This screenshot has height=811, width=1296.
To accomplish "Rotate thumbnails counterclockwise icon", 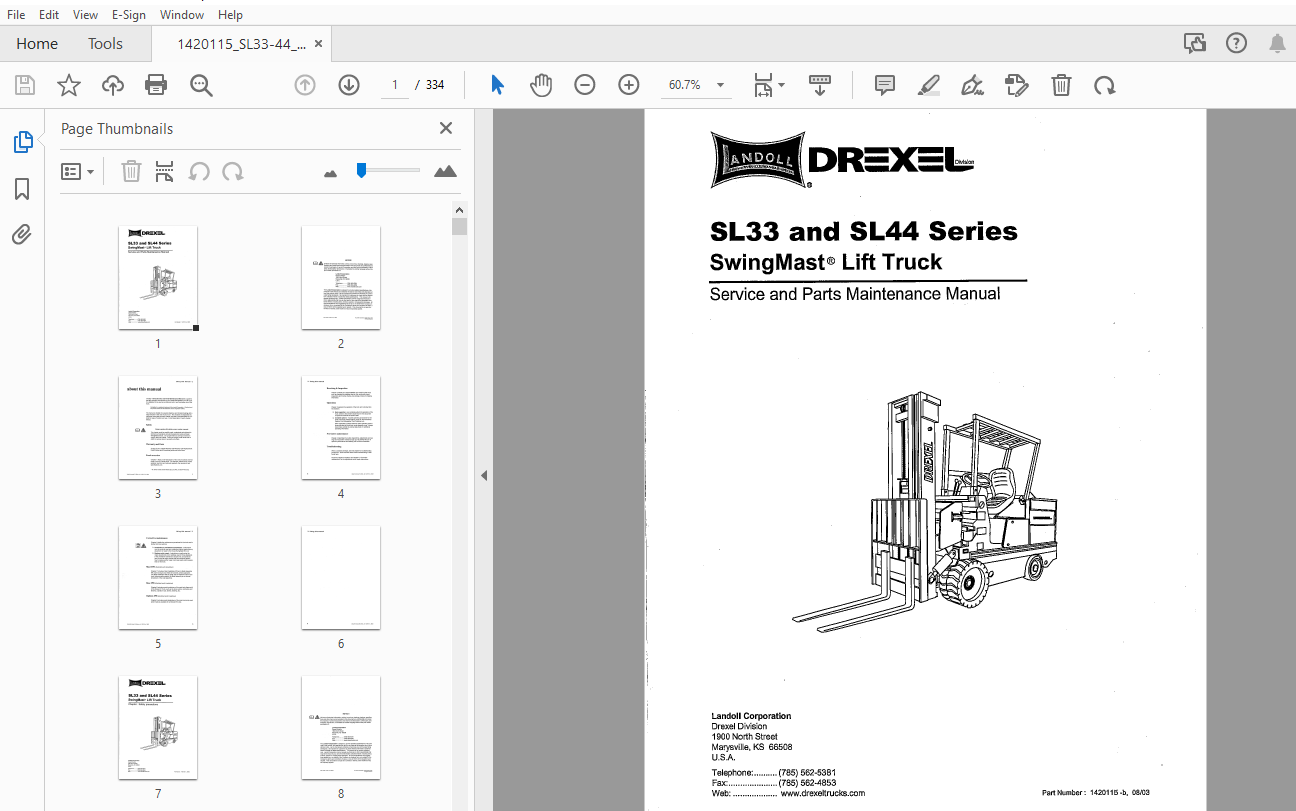I will [x=199, y=171].
